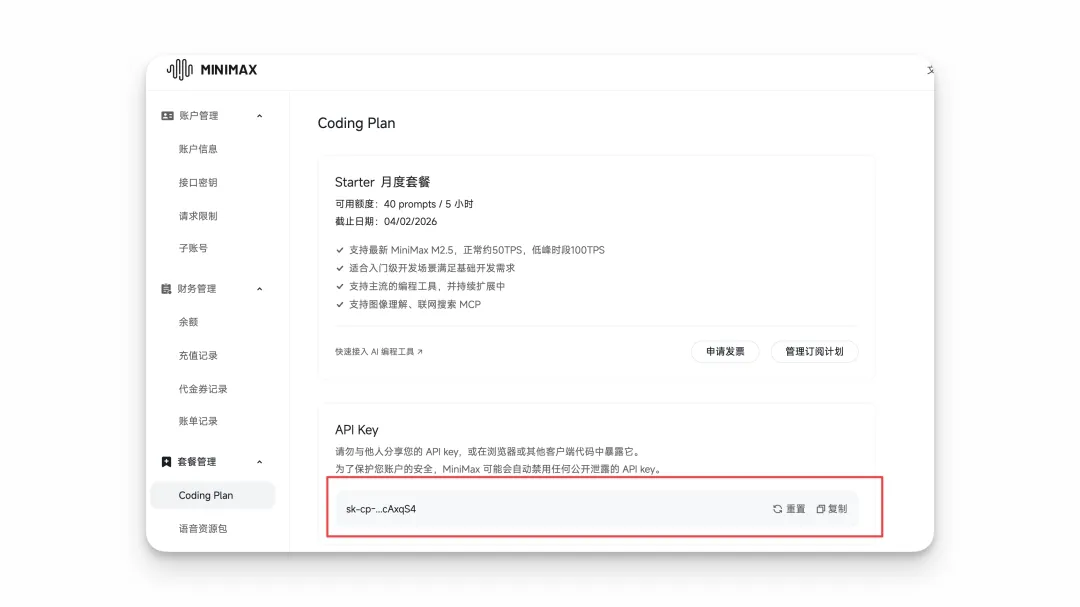The width and height of the screenshot is (1080, 607).
Task: Collapse the 账户管理 section chevron
Action: point(260,116)
